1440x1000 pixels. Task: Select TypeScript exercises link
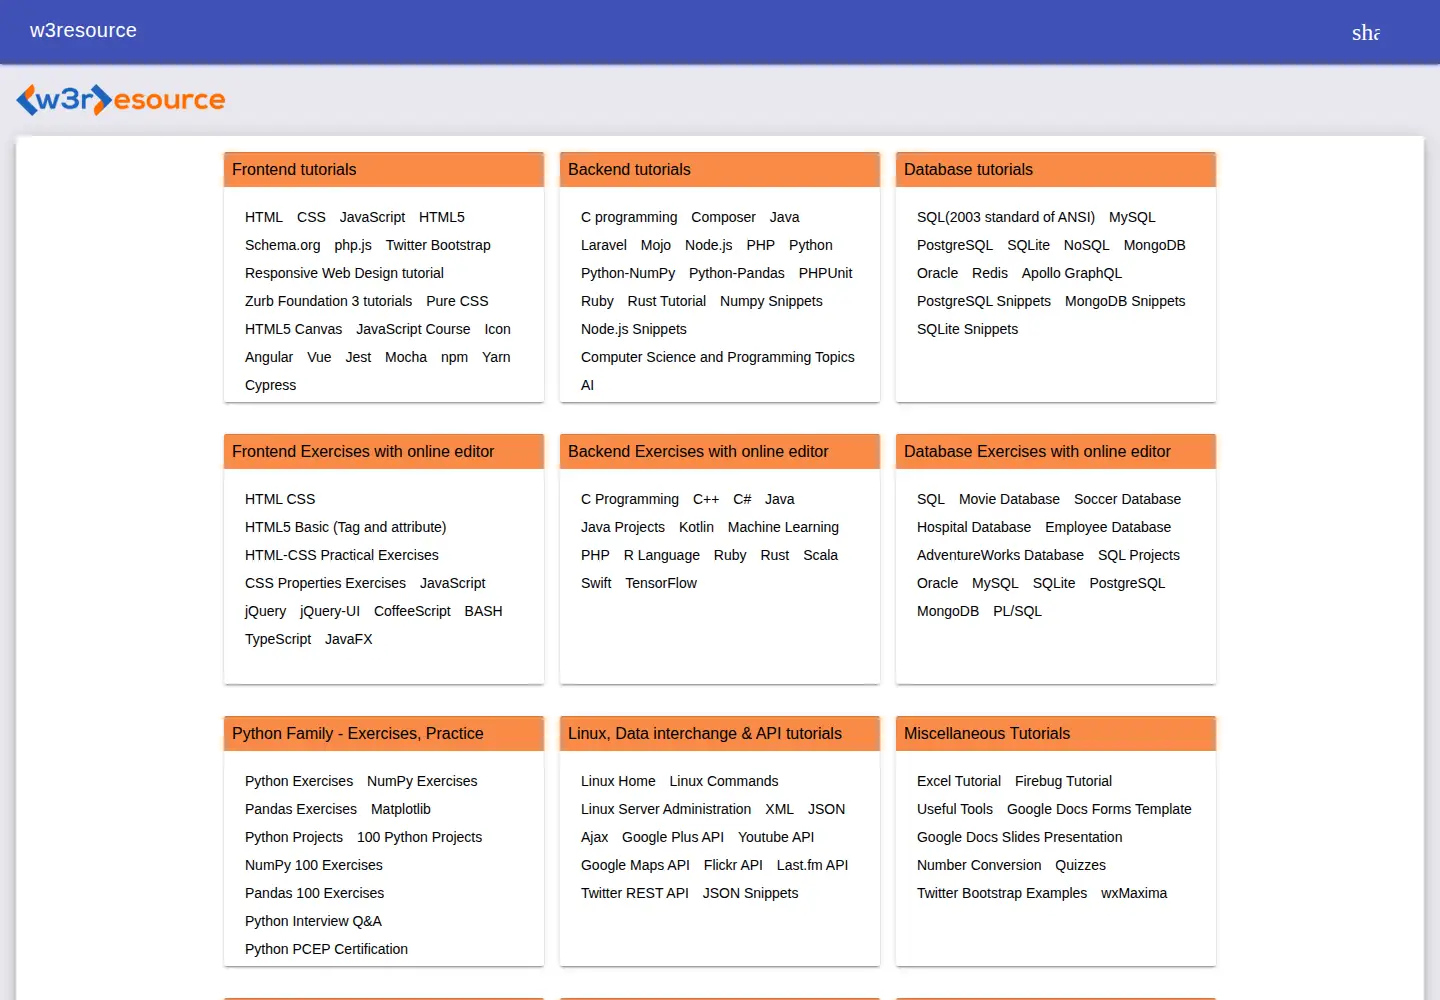tap(278, 639)
